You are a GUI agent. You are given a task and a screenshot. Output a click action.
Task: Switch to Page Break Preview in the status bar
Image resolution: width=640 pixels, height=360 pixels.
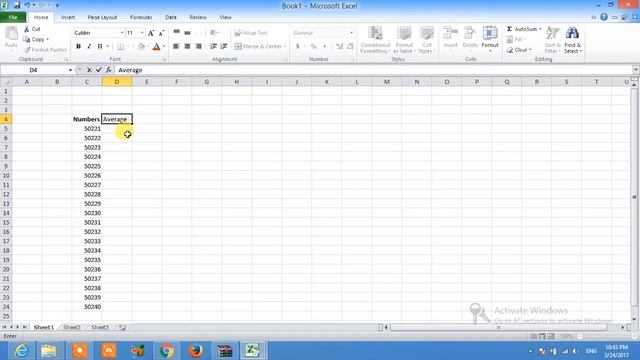551,336
